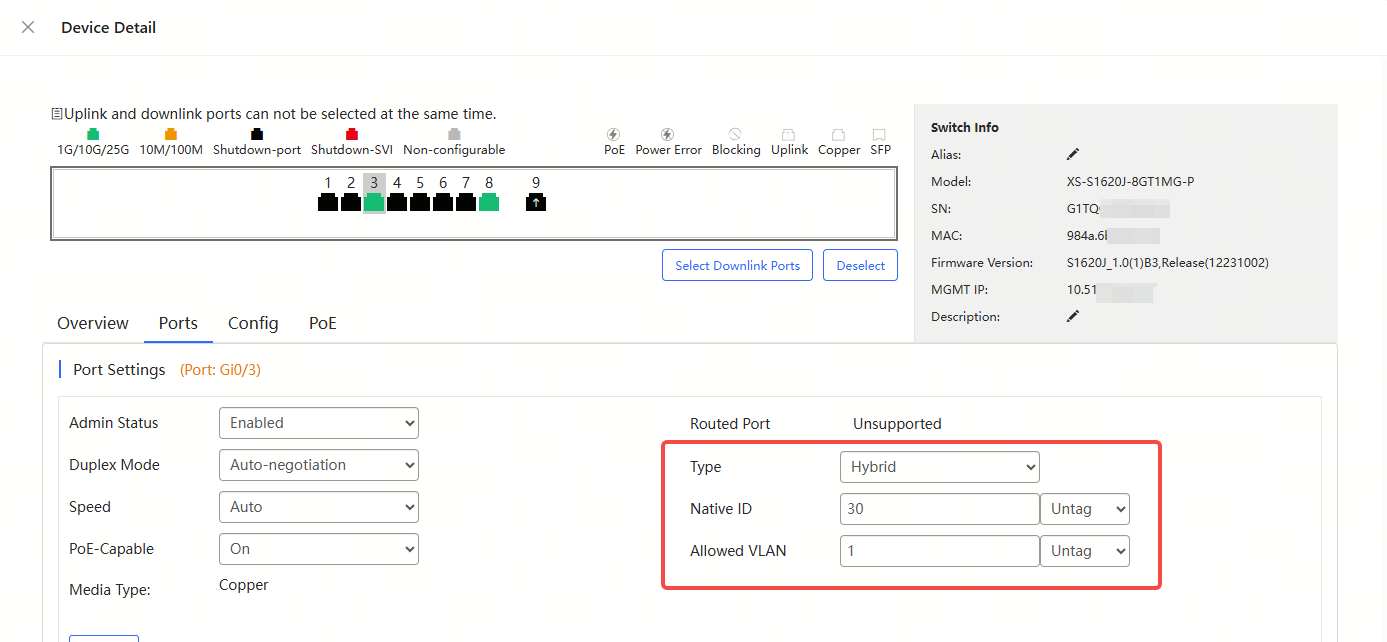Open PoE-Capable On/Off dropdown
Image resolution: width=1387 pixels, height=642 pixels.
[x=318, y=549]
